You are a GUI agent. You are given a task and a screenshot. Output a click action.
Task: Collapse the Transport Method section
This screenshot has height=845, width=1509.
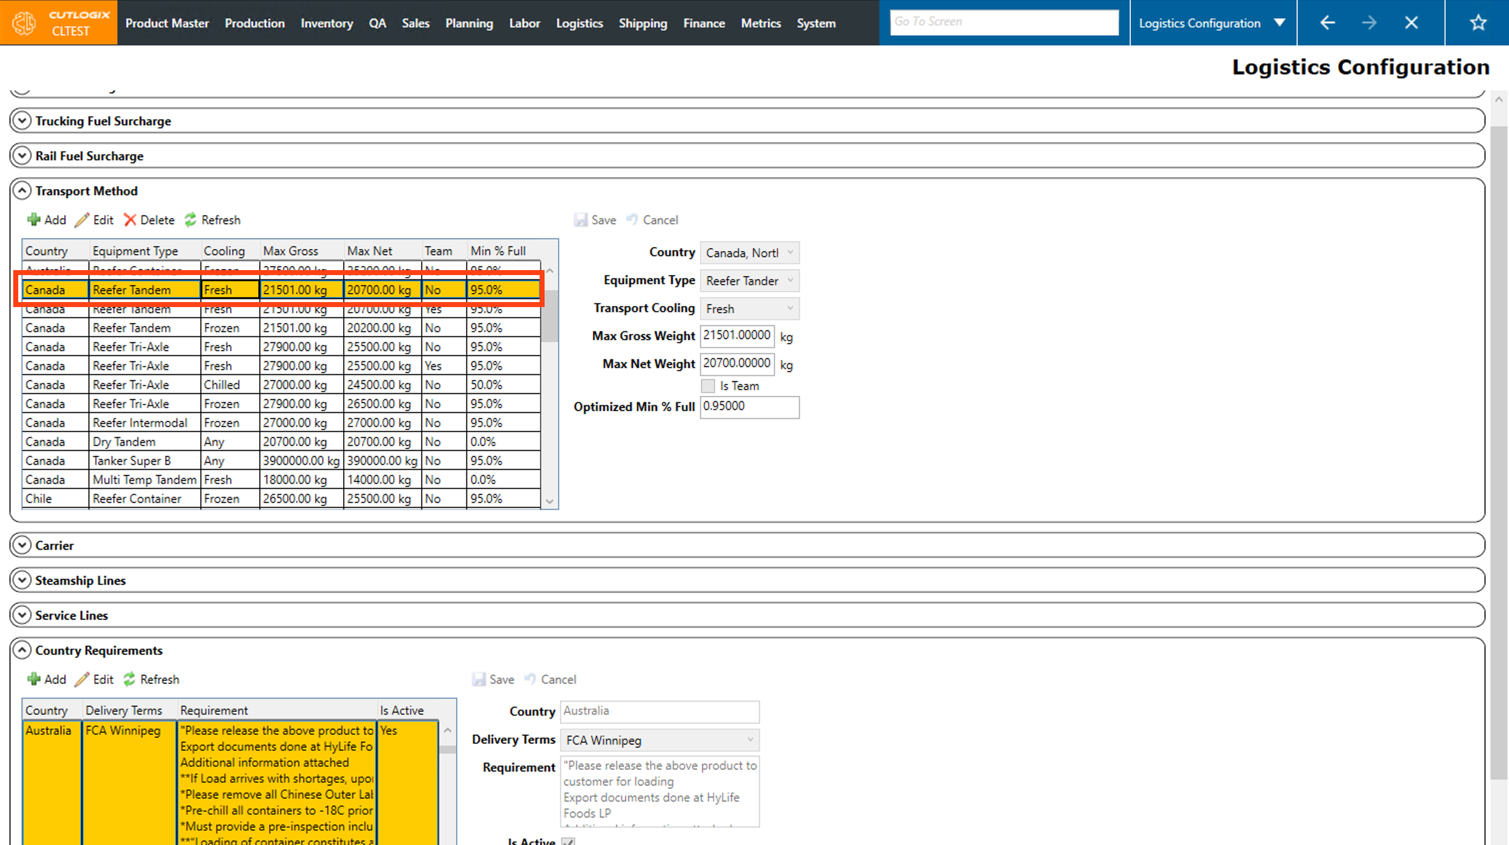coord(22,191)
